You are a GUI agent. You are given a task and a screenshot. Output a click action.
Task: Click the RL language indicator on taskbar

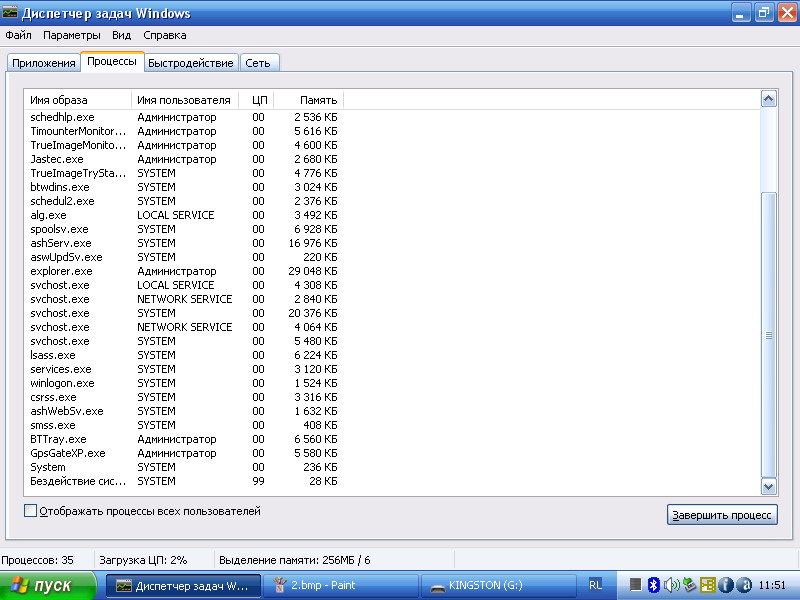click(x=596, y=585)
